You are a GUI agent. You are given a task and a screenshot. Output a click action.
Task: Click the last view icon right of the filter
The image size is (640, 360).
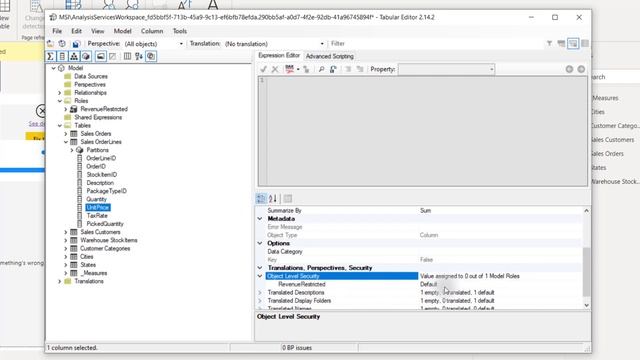point(585,43)
